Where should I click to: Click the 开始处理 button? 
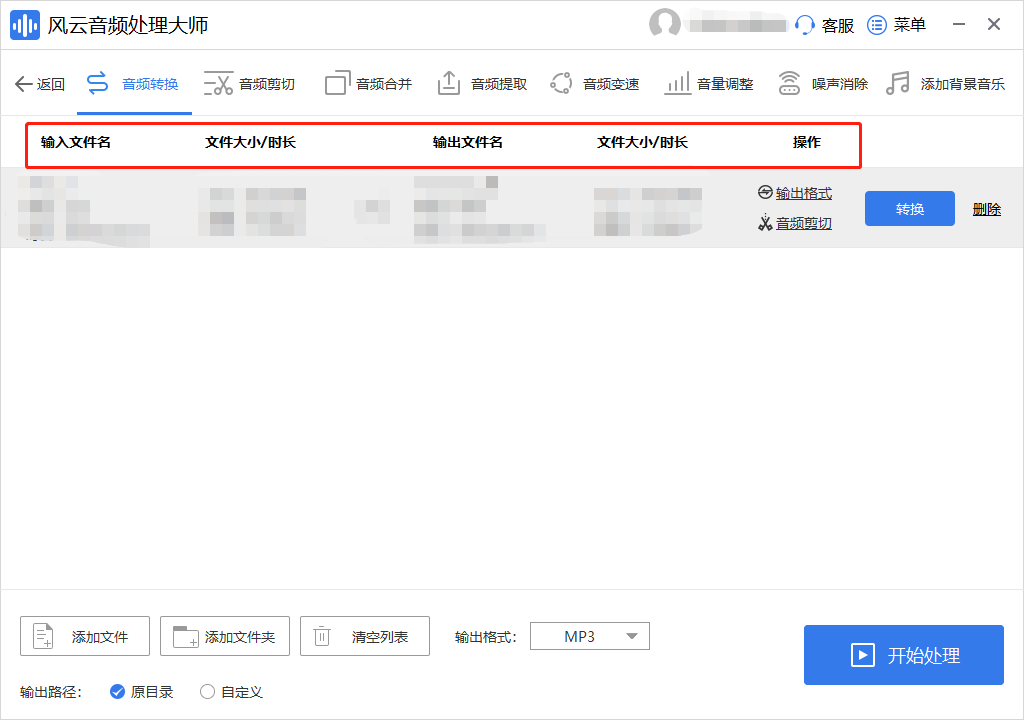coord(903,655)
